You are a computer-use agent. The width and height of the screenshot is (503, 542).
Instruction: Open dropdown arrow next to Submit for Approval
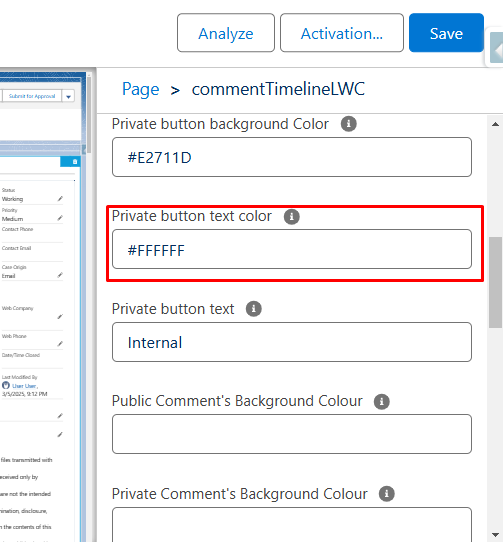pos(68,96)
